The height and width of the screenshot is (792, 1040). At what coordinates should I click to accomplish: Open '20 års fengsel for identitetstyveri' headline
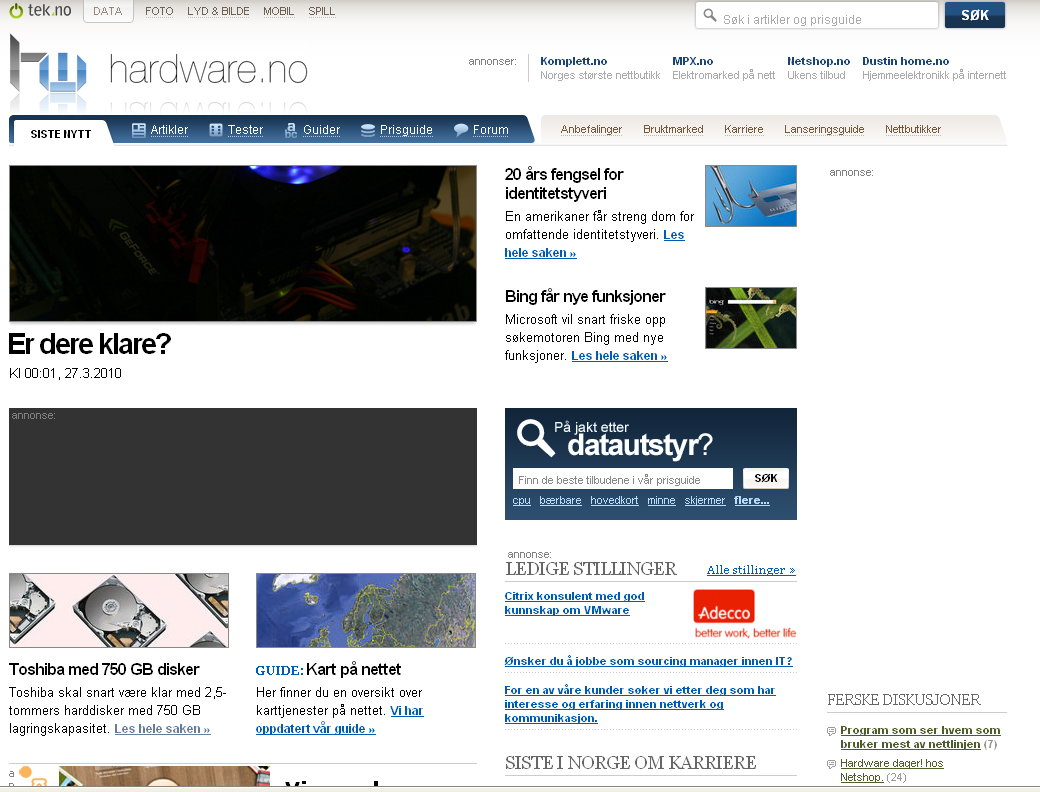[x=564, y=184]
